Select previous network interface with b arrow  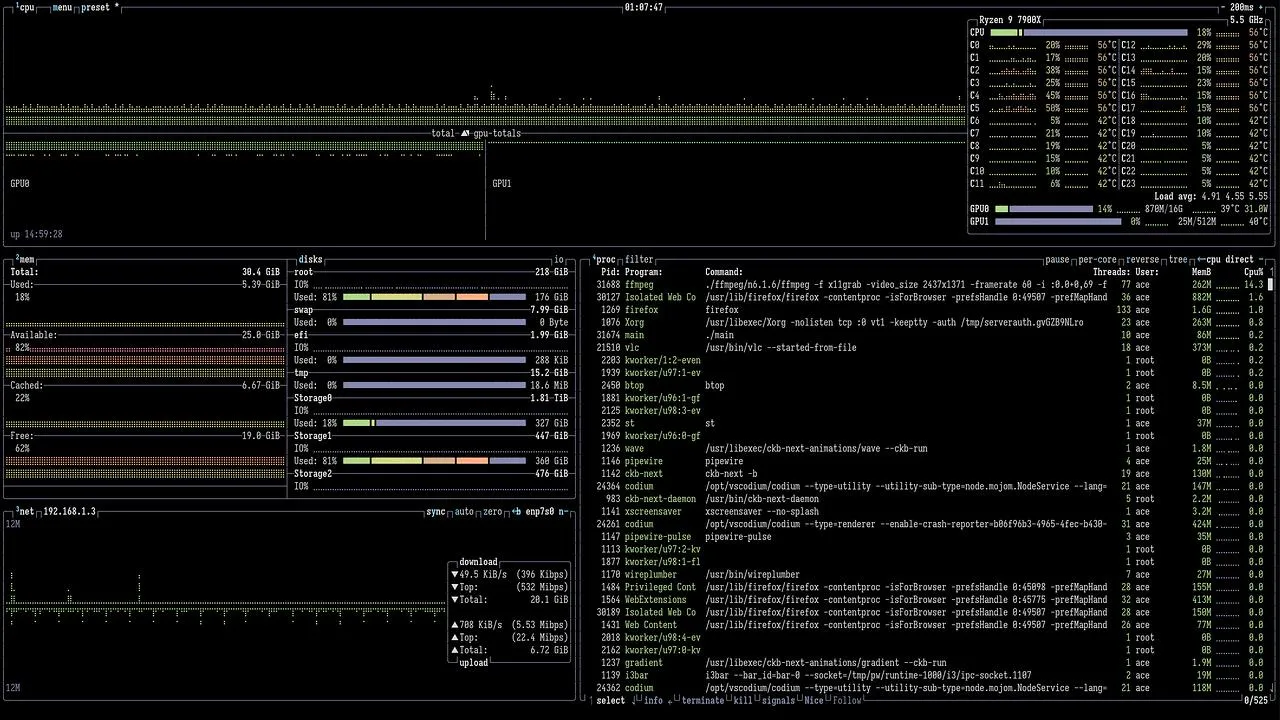(x=517, y=511)
